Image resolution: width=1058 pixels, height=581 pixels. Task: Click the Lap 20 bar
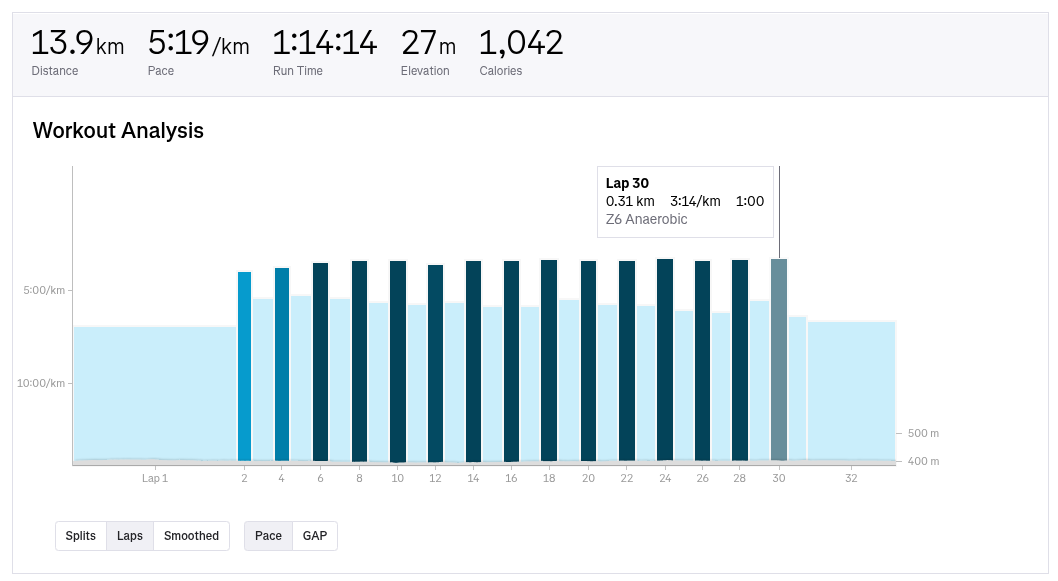point(588,361)
